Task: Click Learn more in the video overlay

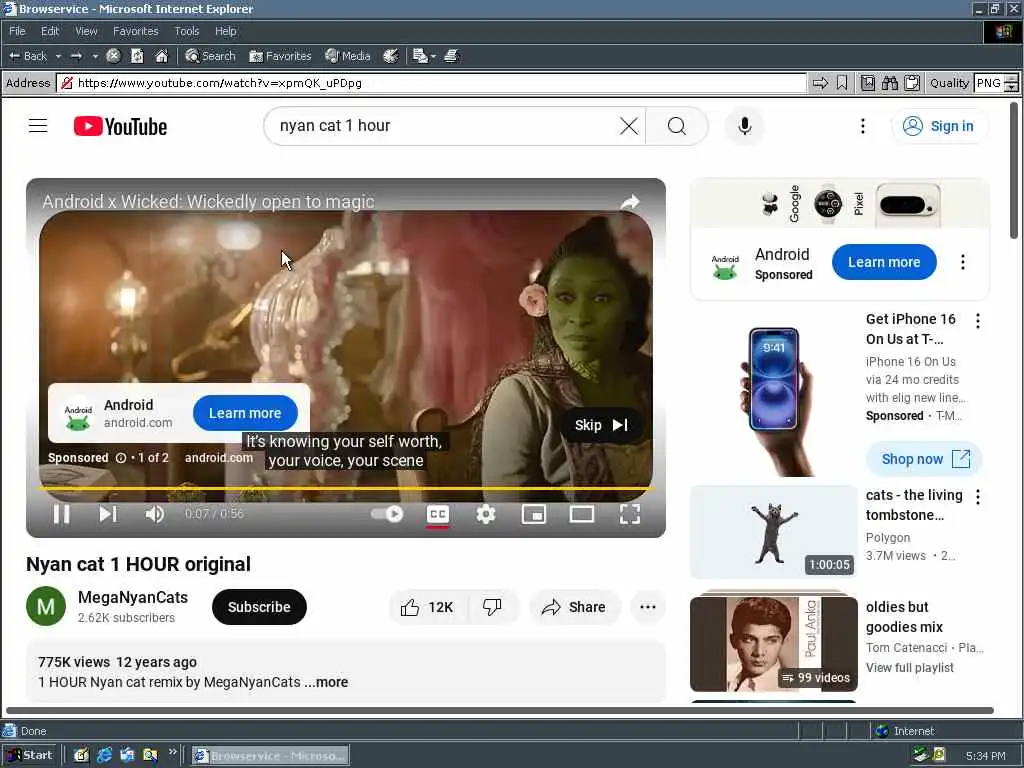Action: click(x=246, y=413)
